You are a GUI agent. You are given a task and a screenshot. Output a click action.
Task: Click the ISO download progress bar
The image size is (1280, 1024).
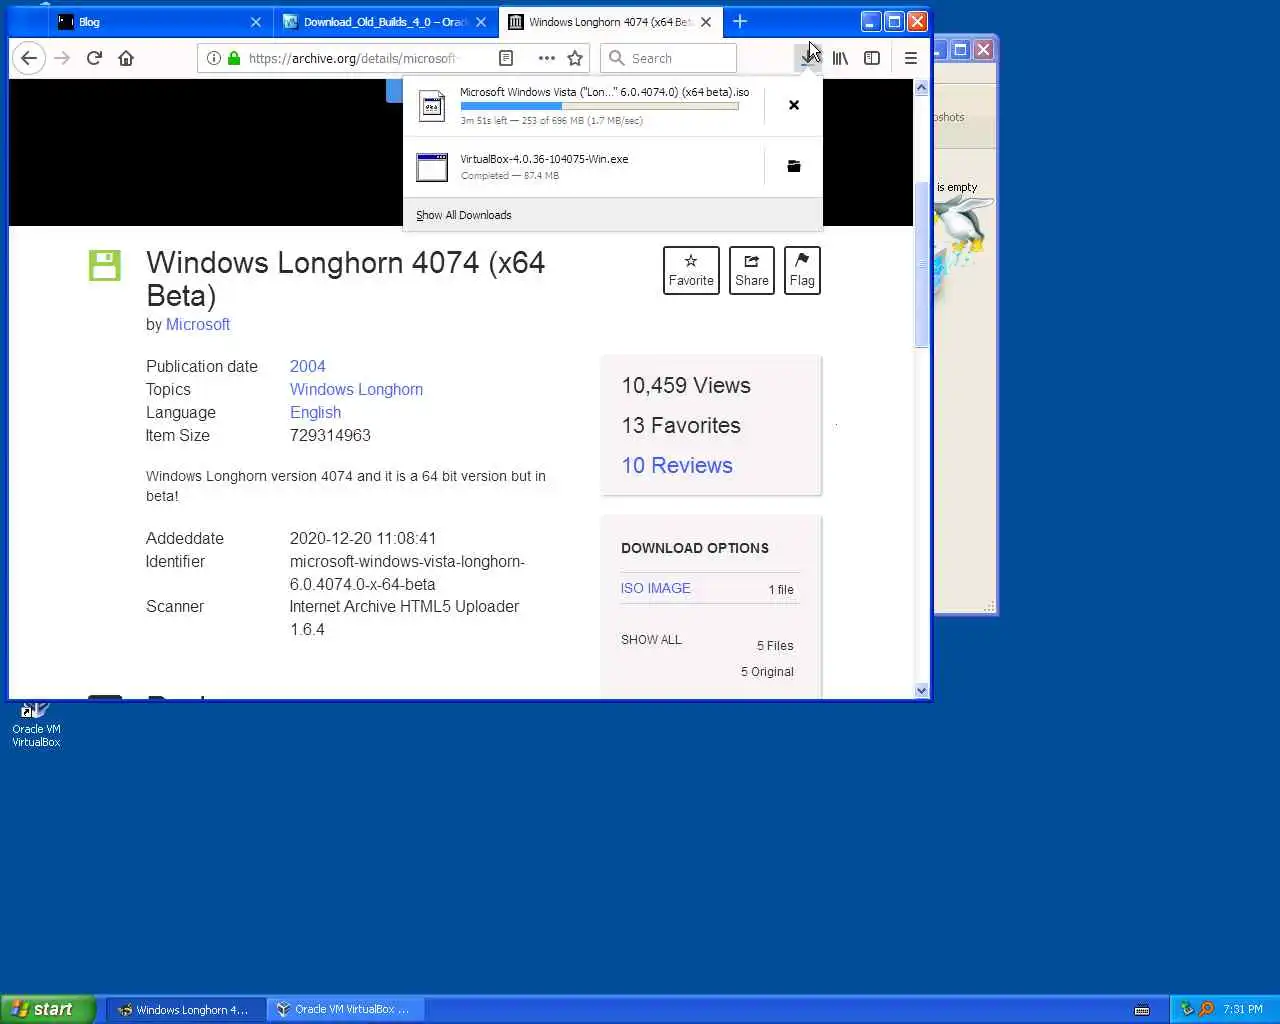pos(599,106)
